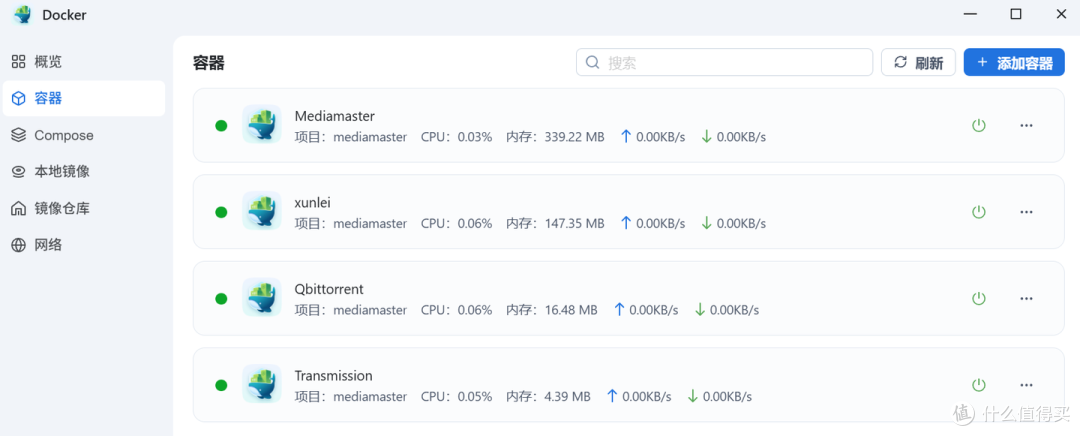The height and width of the screenshot is (436, 1080).
Task: Click the green status dot for Mediamaster
Action: [x=221, y=125]
